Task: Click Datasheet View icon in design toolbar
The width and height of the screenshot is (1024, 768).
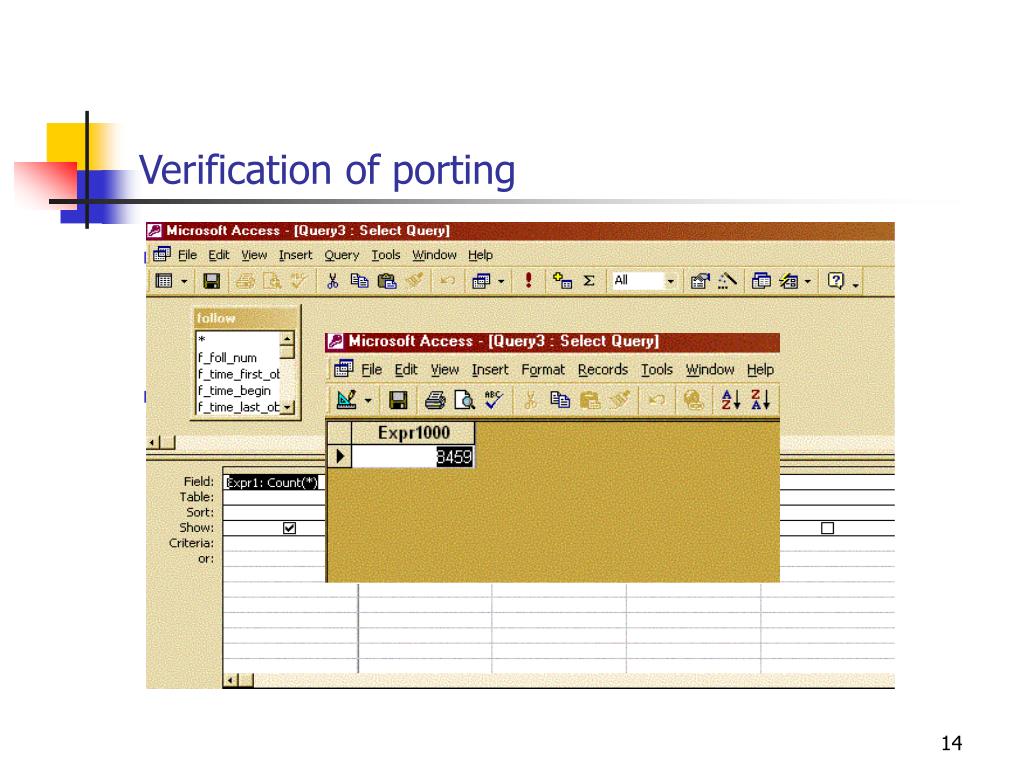Action: tap(164, 281)
